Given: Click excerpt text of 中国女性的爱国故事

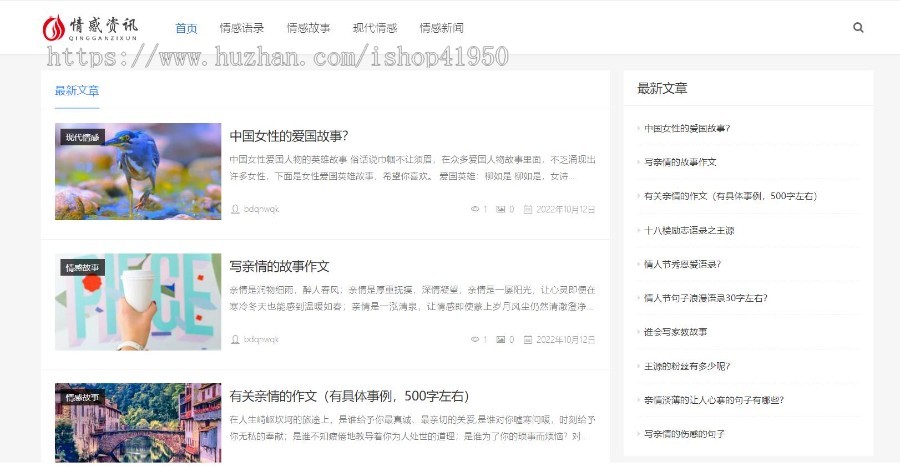Looking at the screenshot, I should coord(412,168).
